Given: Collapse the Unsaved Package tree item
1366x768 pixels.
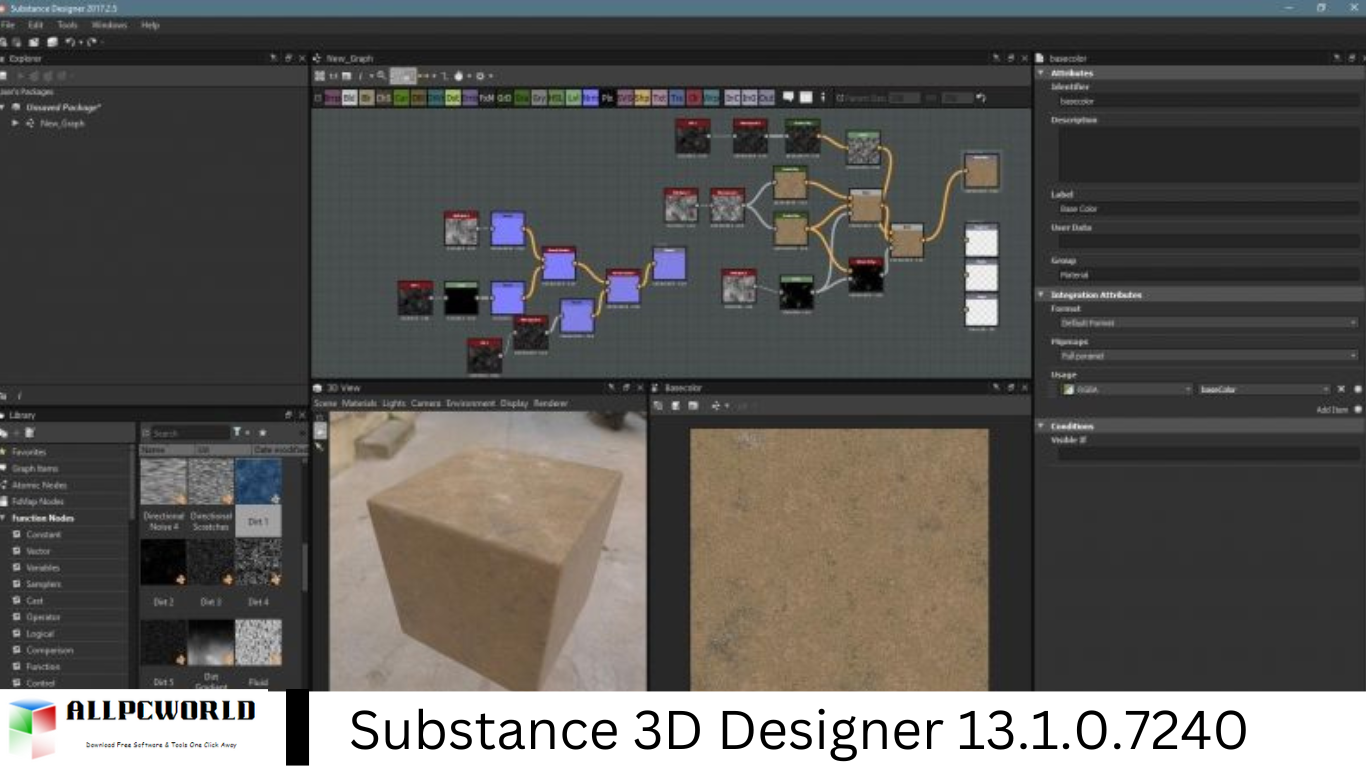Looking at the screenshot, I should point(3,107).
